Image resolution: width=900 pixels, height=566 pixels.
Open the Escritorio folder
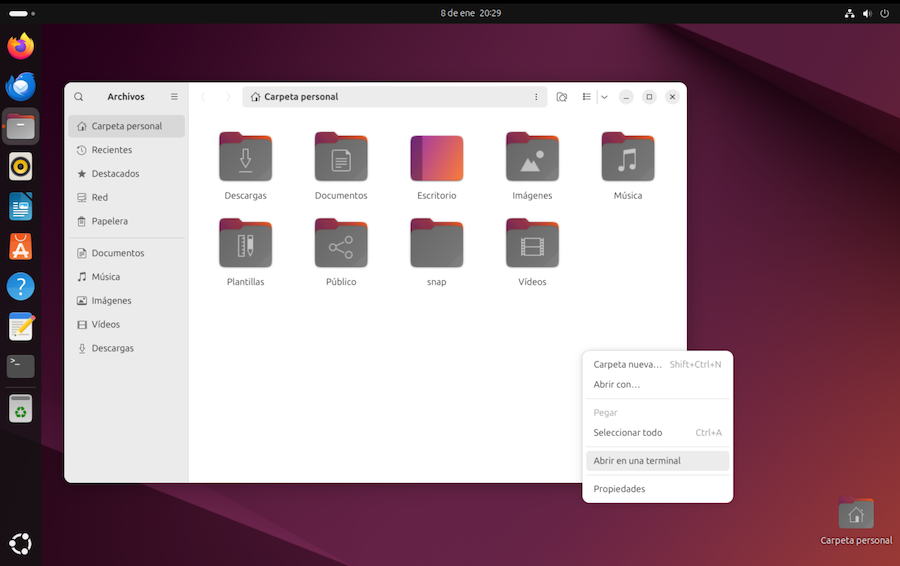click(436, 157)
